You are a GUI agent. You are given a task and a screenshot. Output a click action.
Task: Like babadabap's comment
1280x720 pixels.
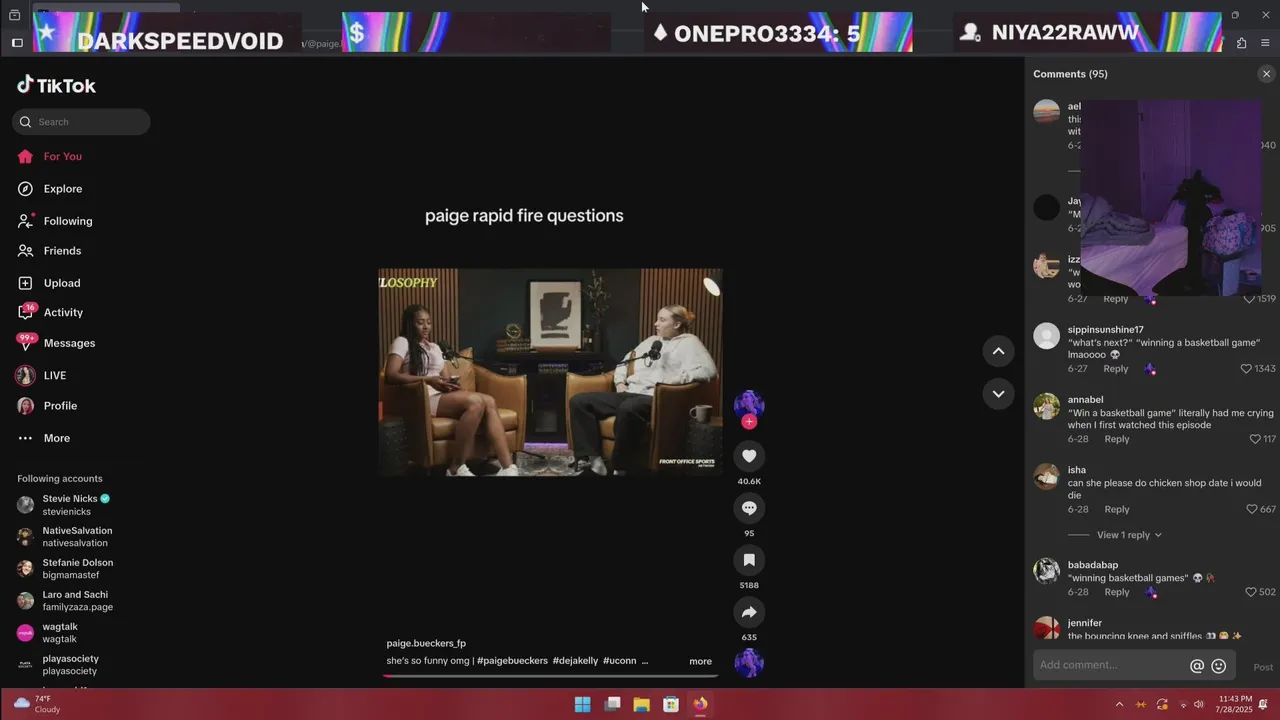[x=1251, y=592]
